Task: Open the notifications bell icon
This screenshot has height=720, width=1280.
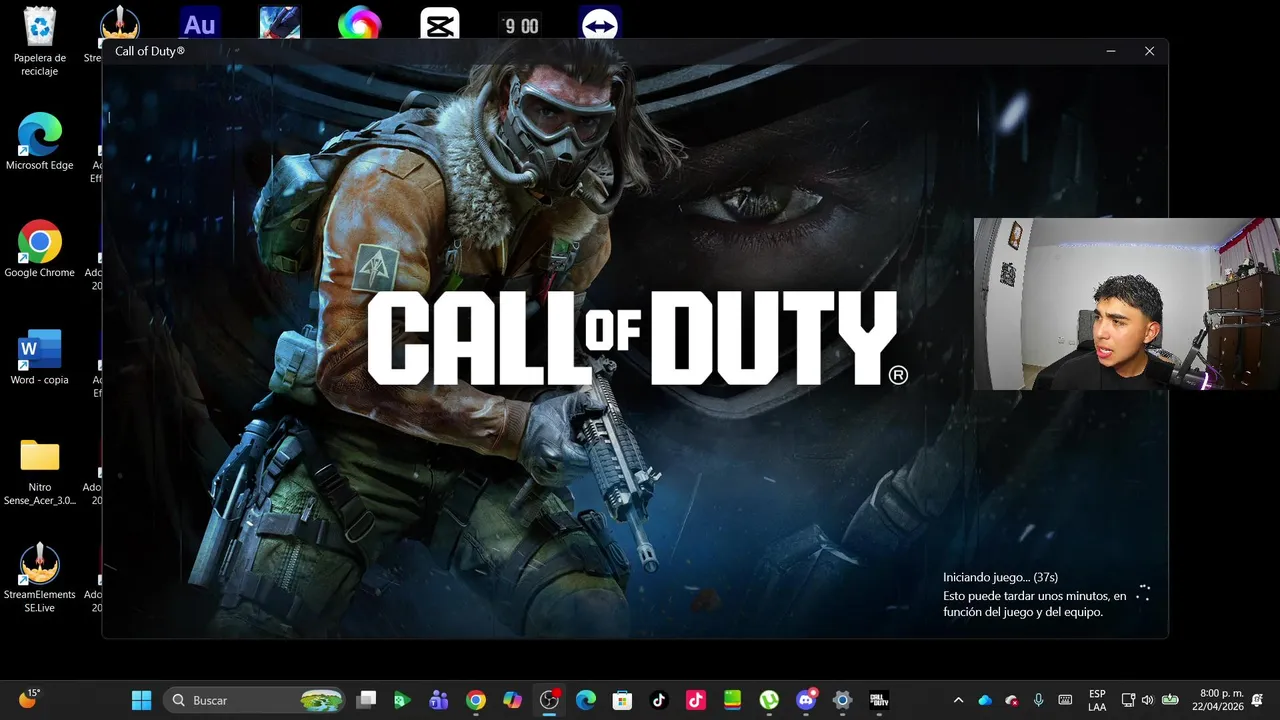Action: coord(1257,700)
